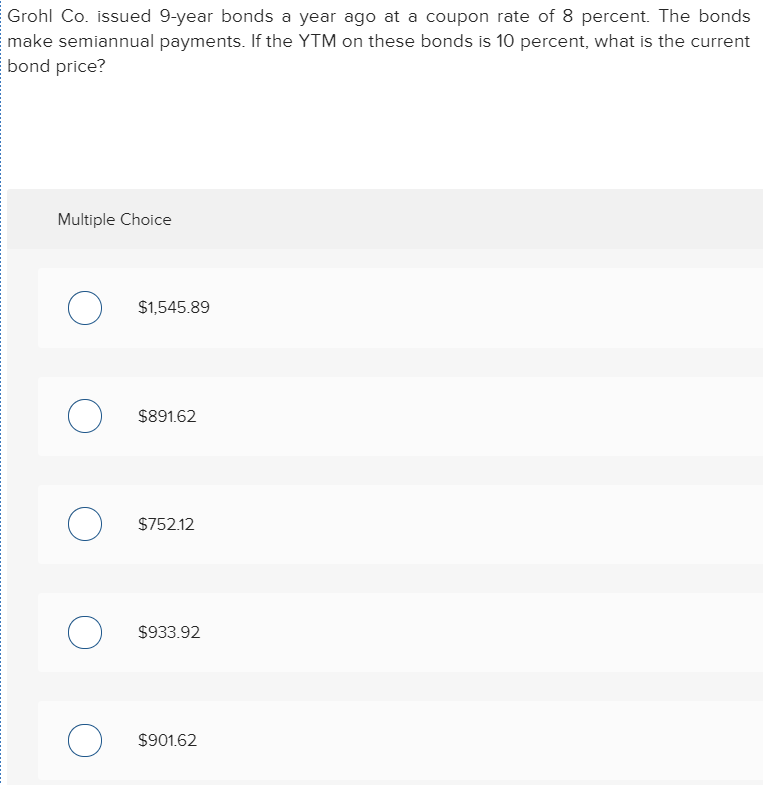Click the $891.62 answer label
The image size is (763, 785).
click(x=167, y=416)
